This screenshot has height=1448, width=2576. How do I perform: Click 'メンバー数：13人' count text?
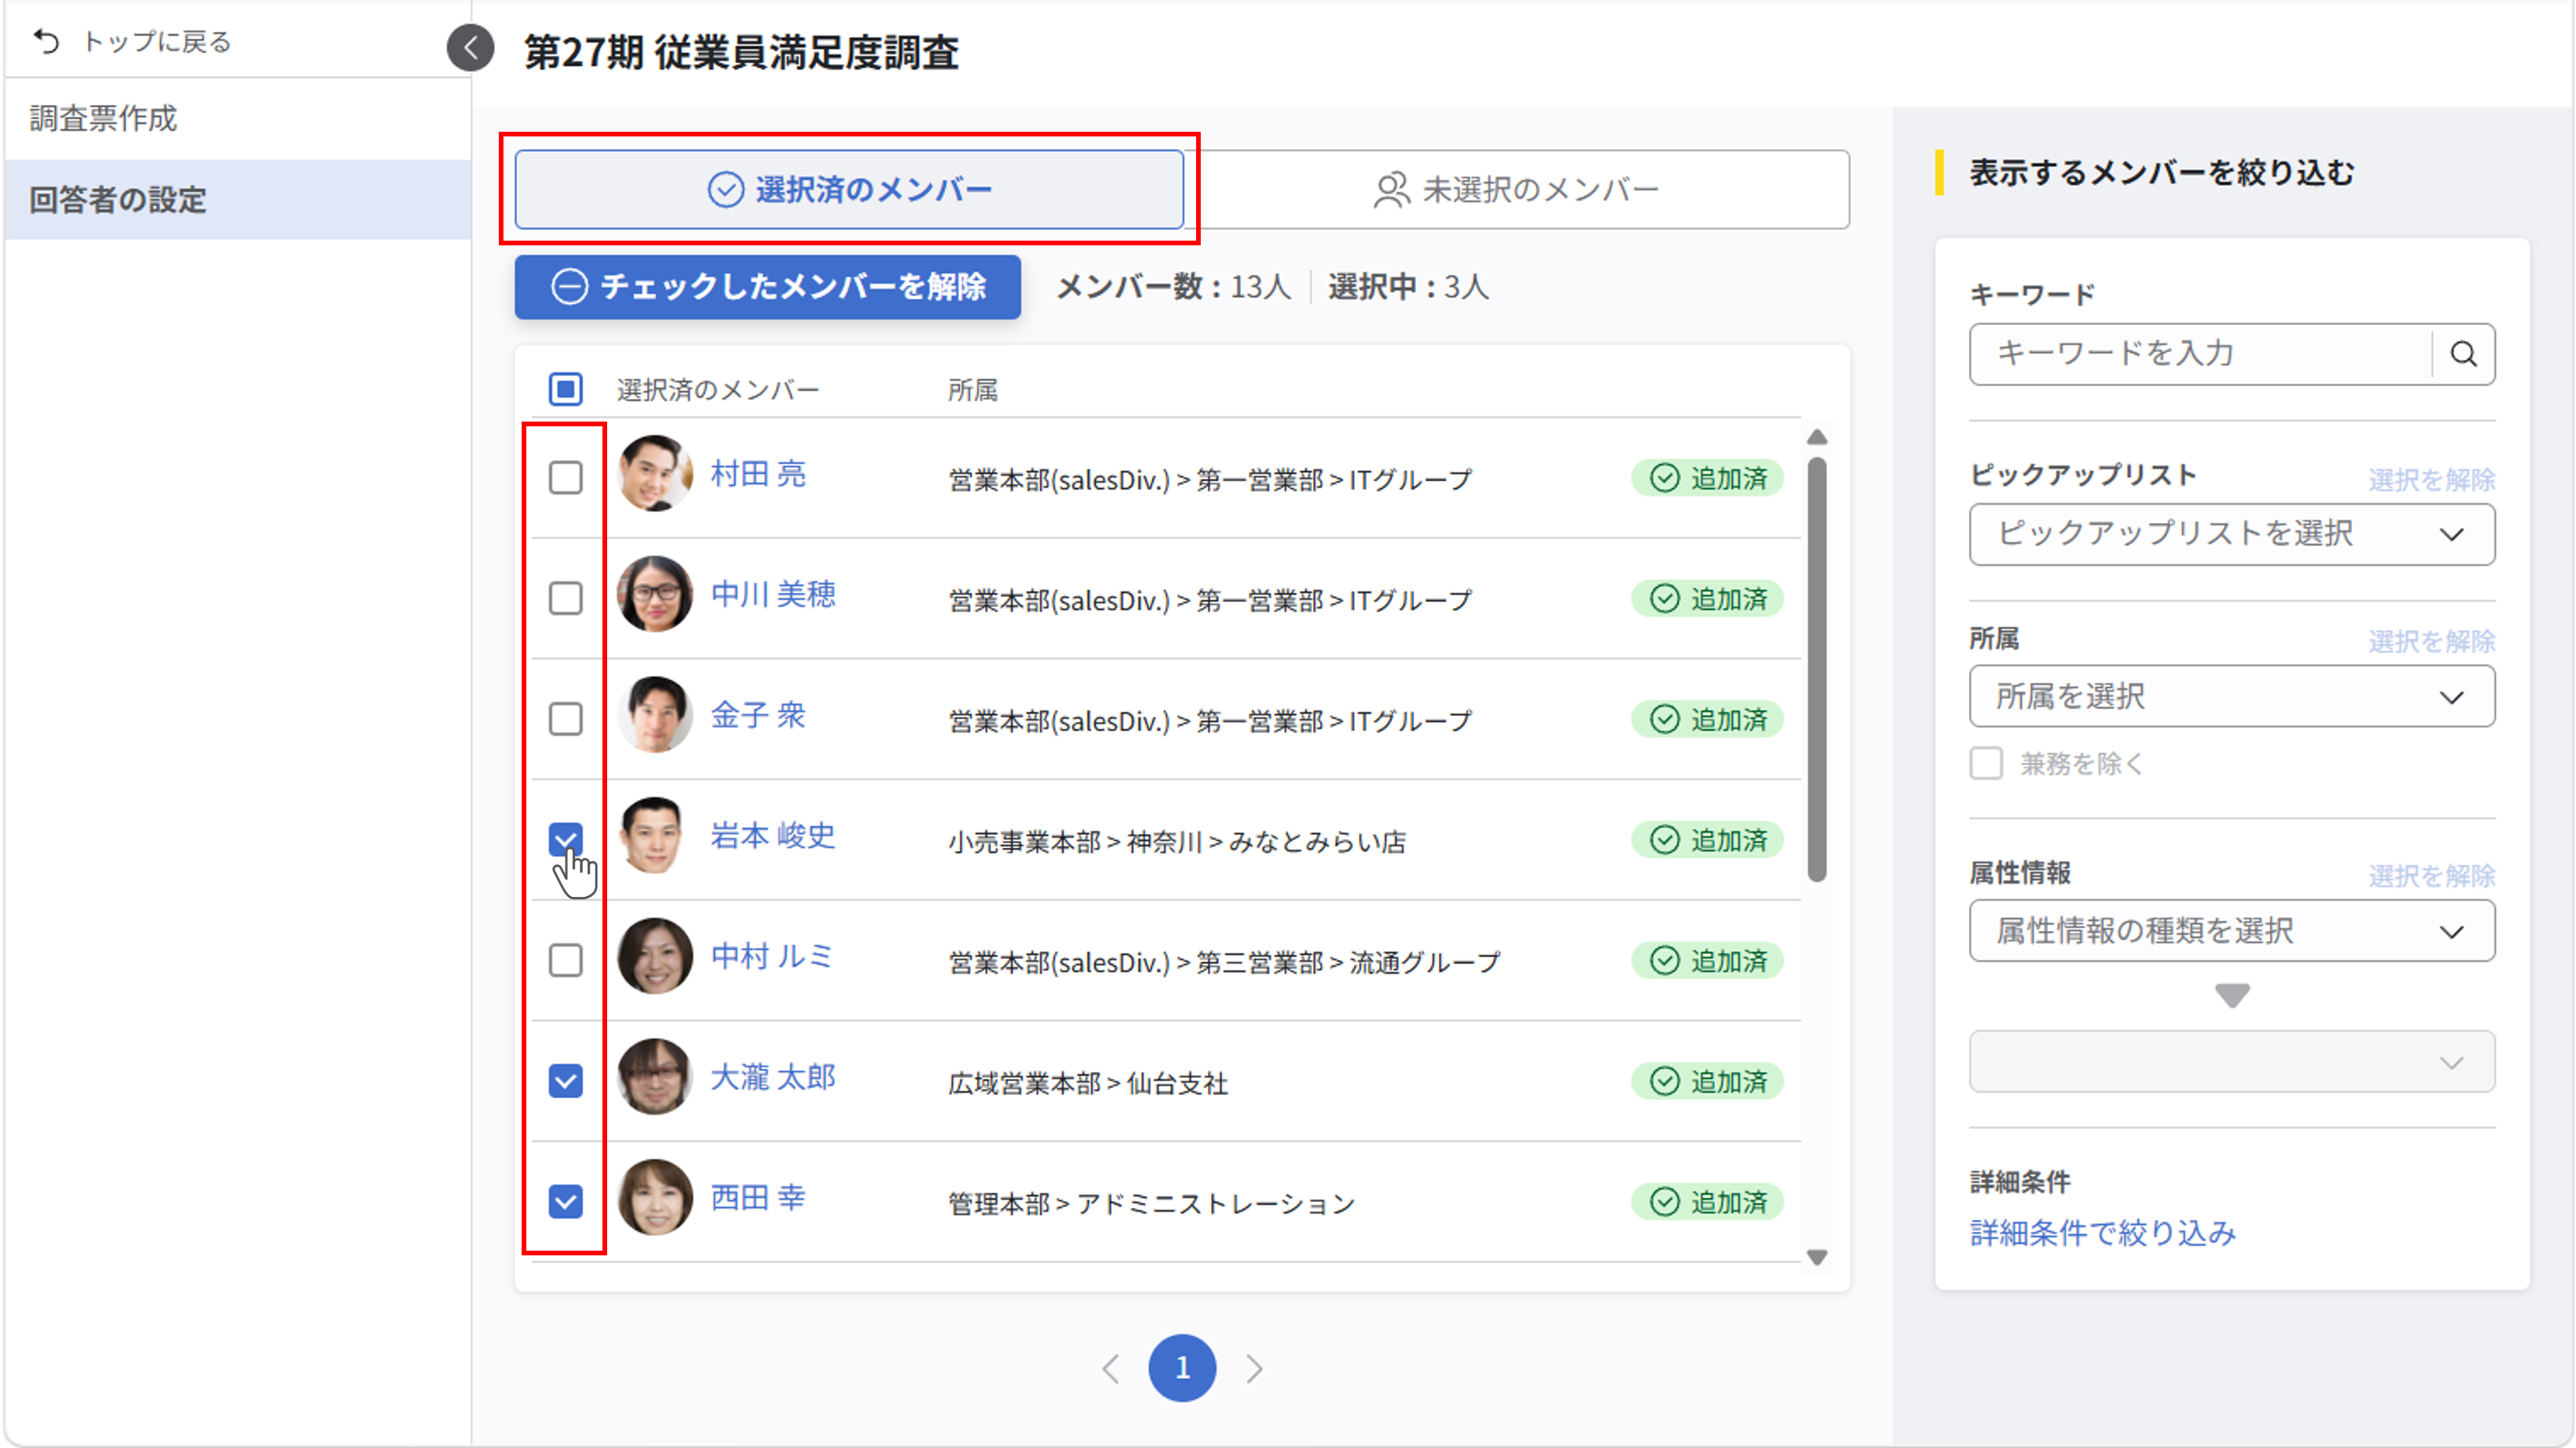click(1174, 287)
